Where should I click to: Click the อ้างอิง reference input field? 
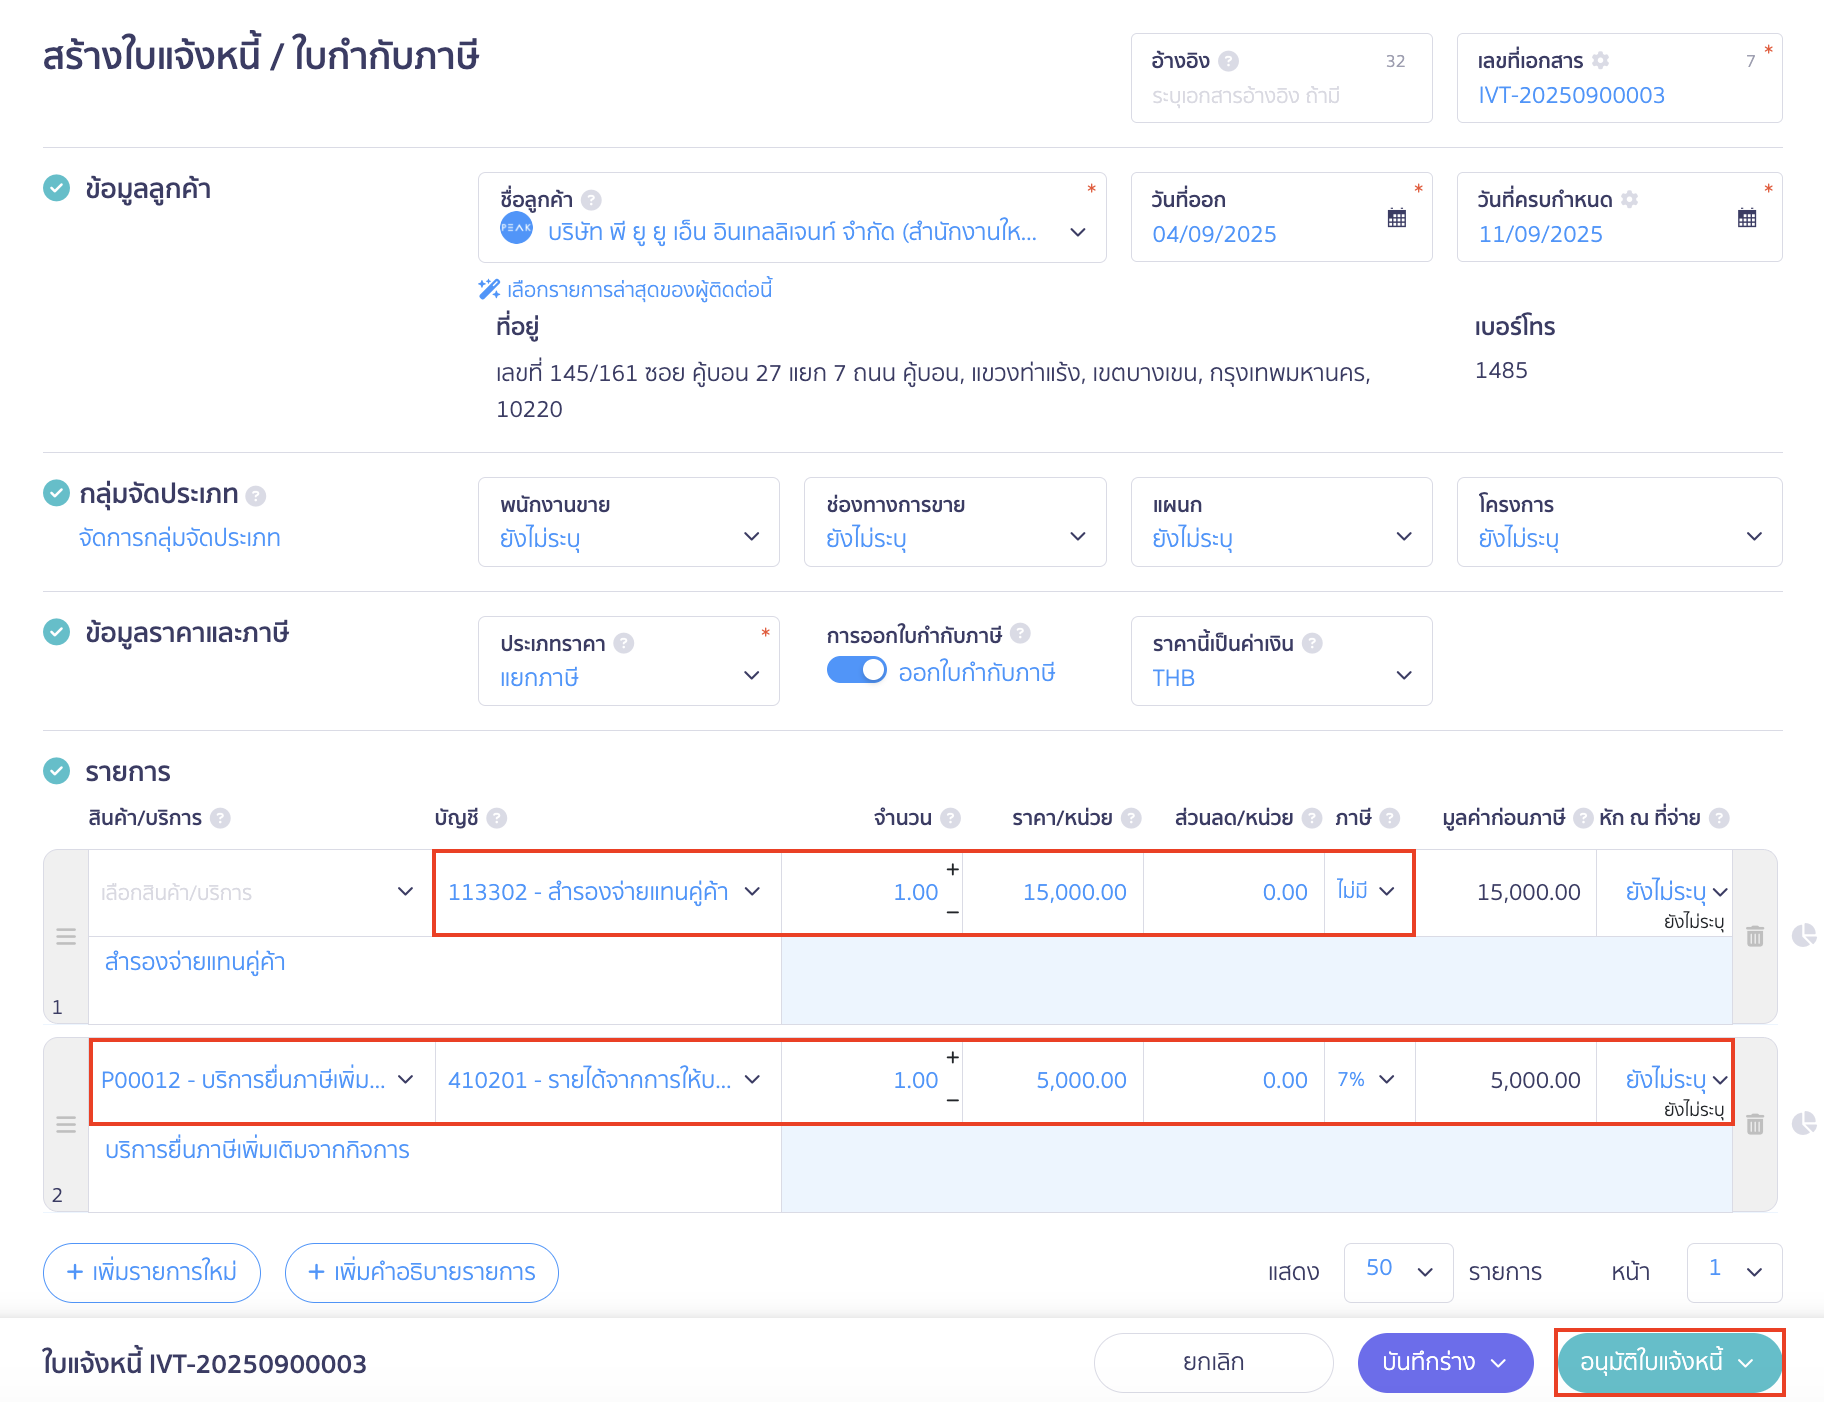pyautogui.click(x=1270, y=96)
